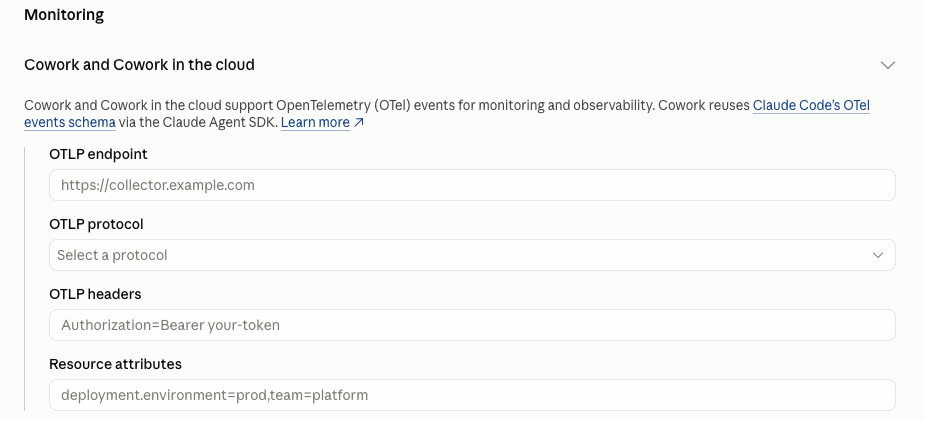Click the Resource attributes label

point(115,364)
